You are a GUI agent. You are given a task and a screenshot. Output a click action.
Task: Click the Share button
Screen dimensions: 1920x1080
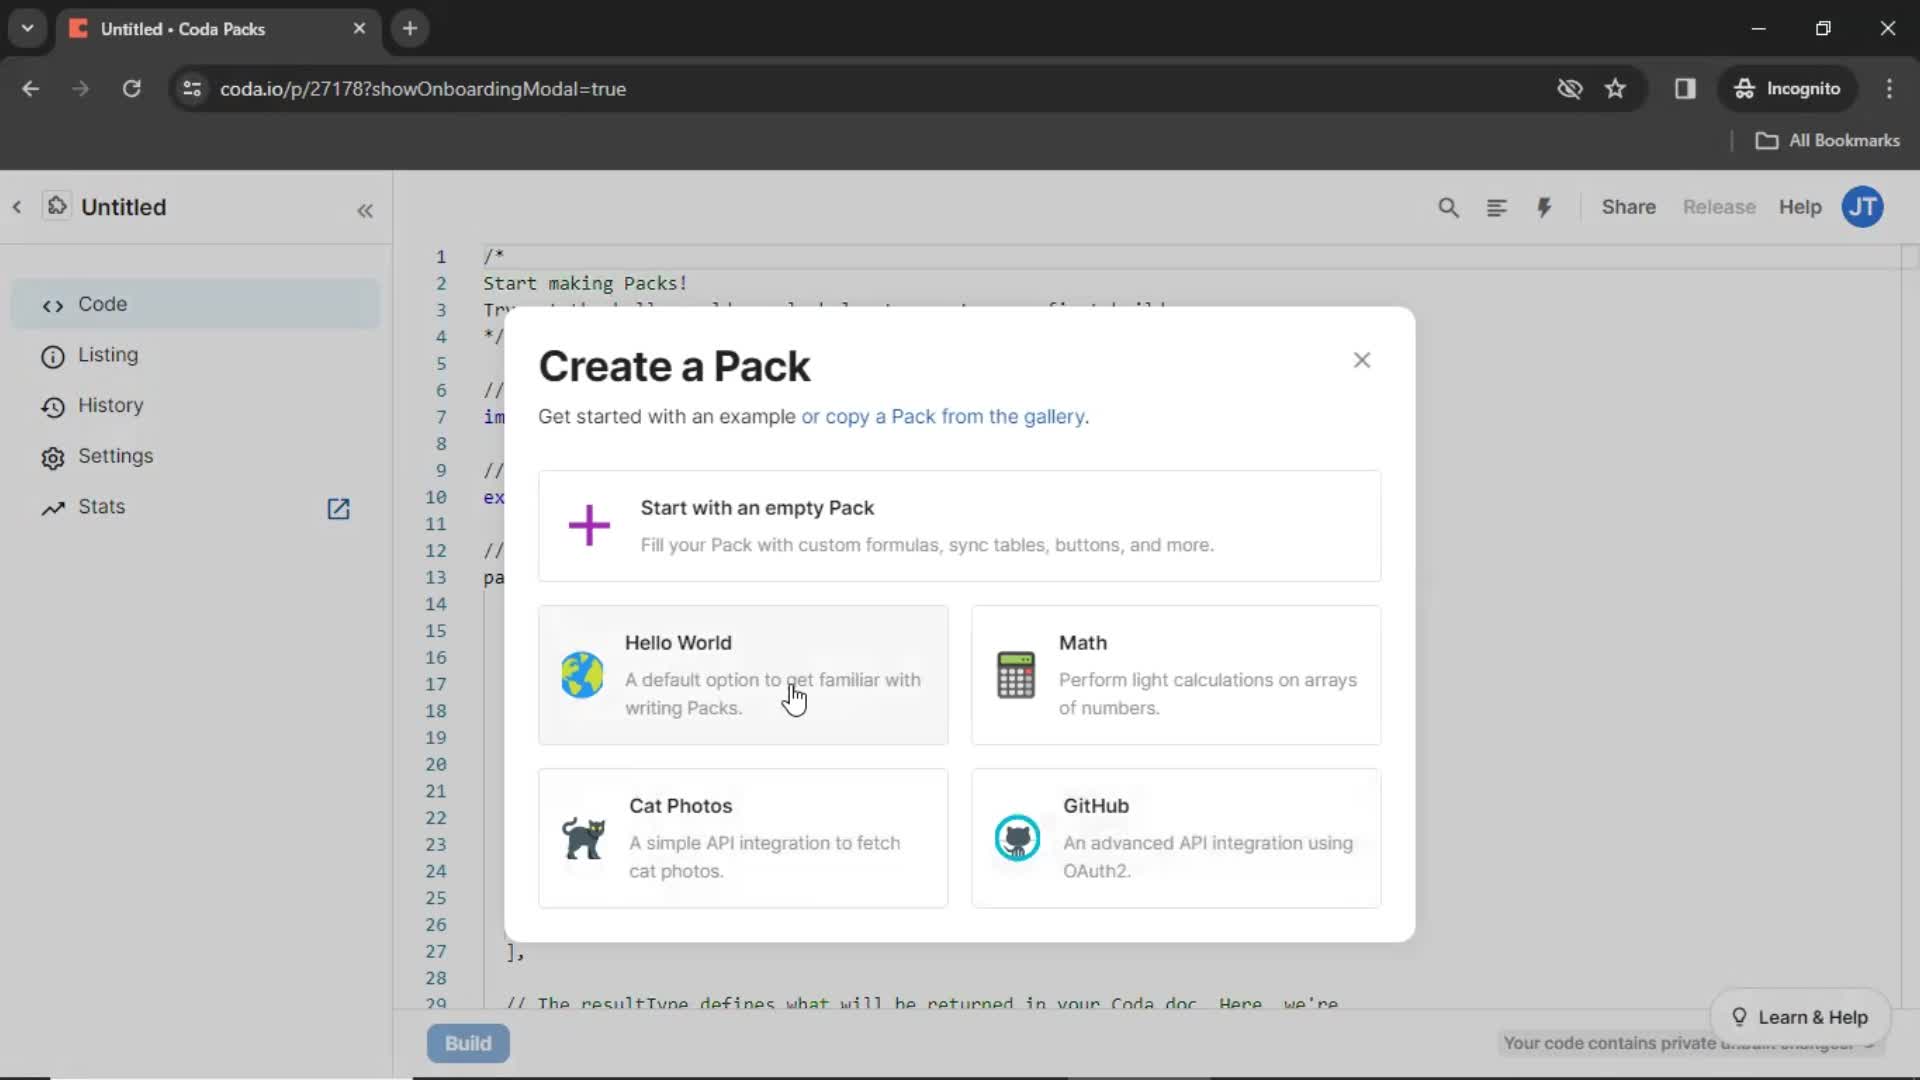[1628, 207]
